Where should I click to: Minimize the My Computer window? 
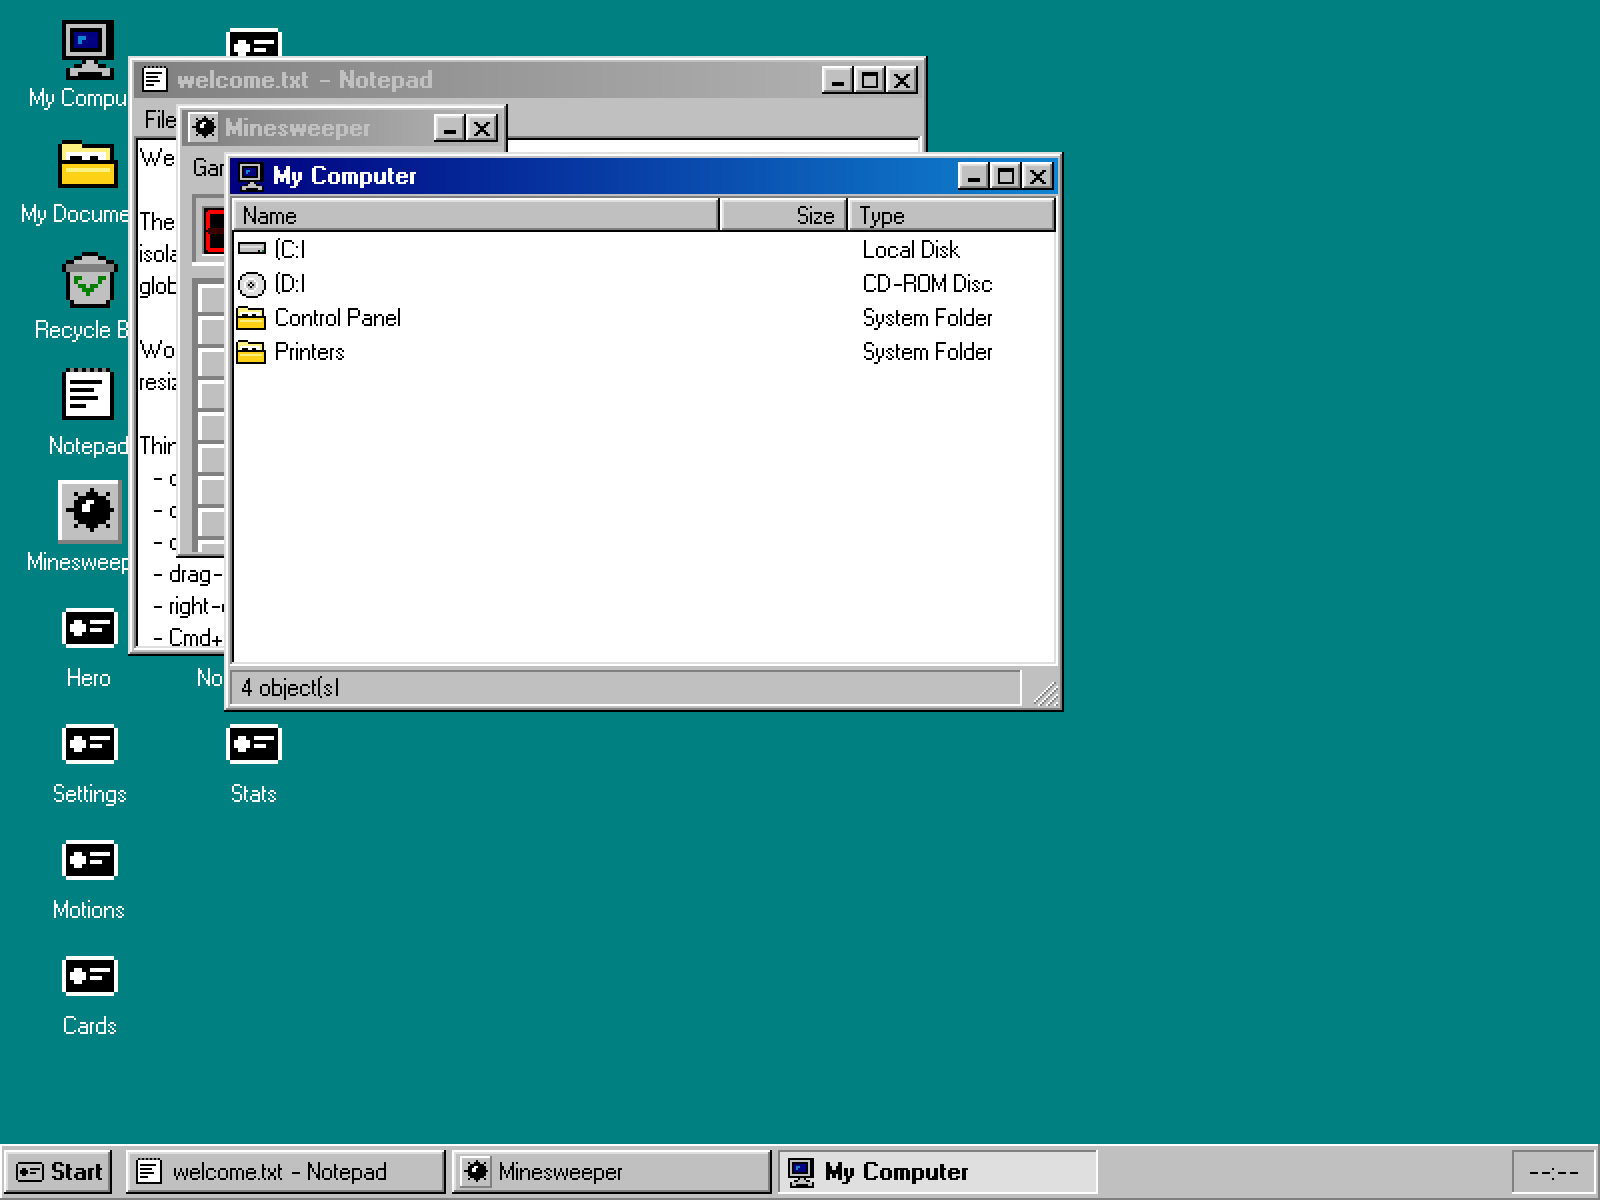coord(973,177)
